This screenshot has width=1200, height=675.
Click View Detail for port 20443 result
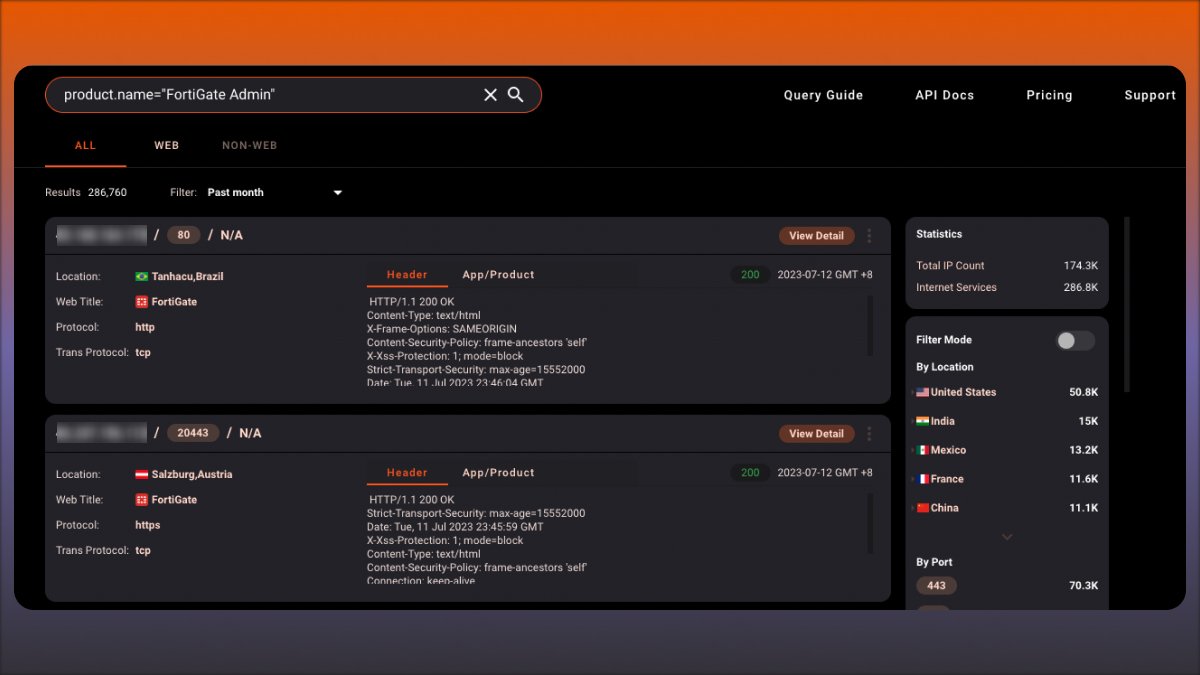point(817,434)
